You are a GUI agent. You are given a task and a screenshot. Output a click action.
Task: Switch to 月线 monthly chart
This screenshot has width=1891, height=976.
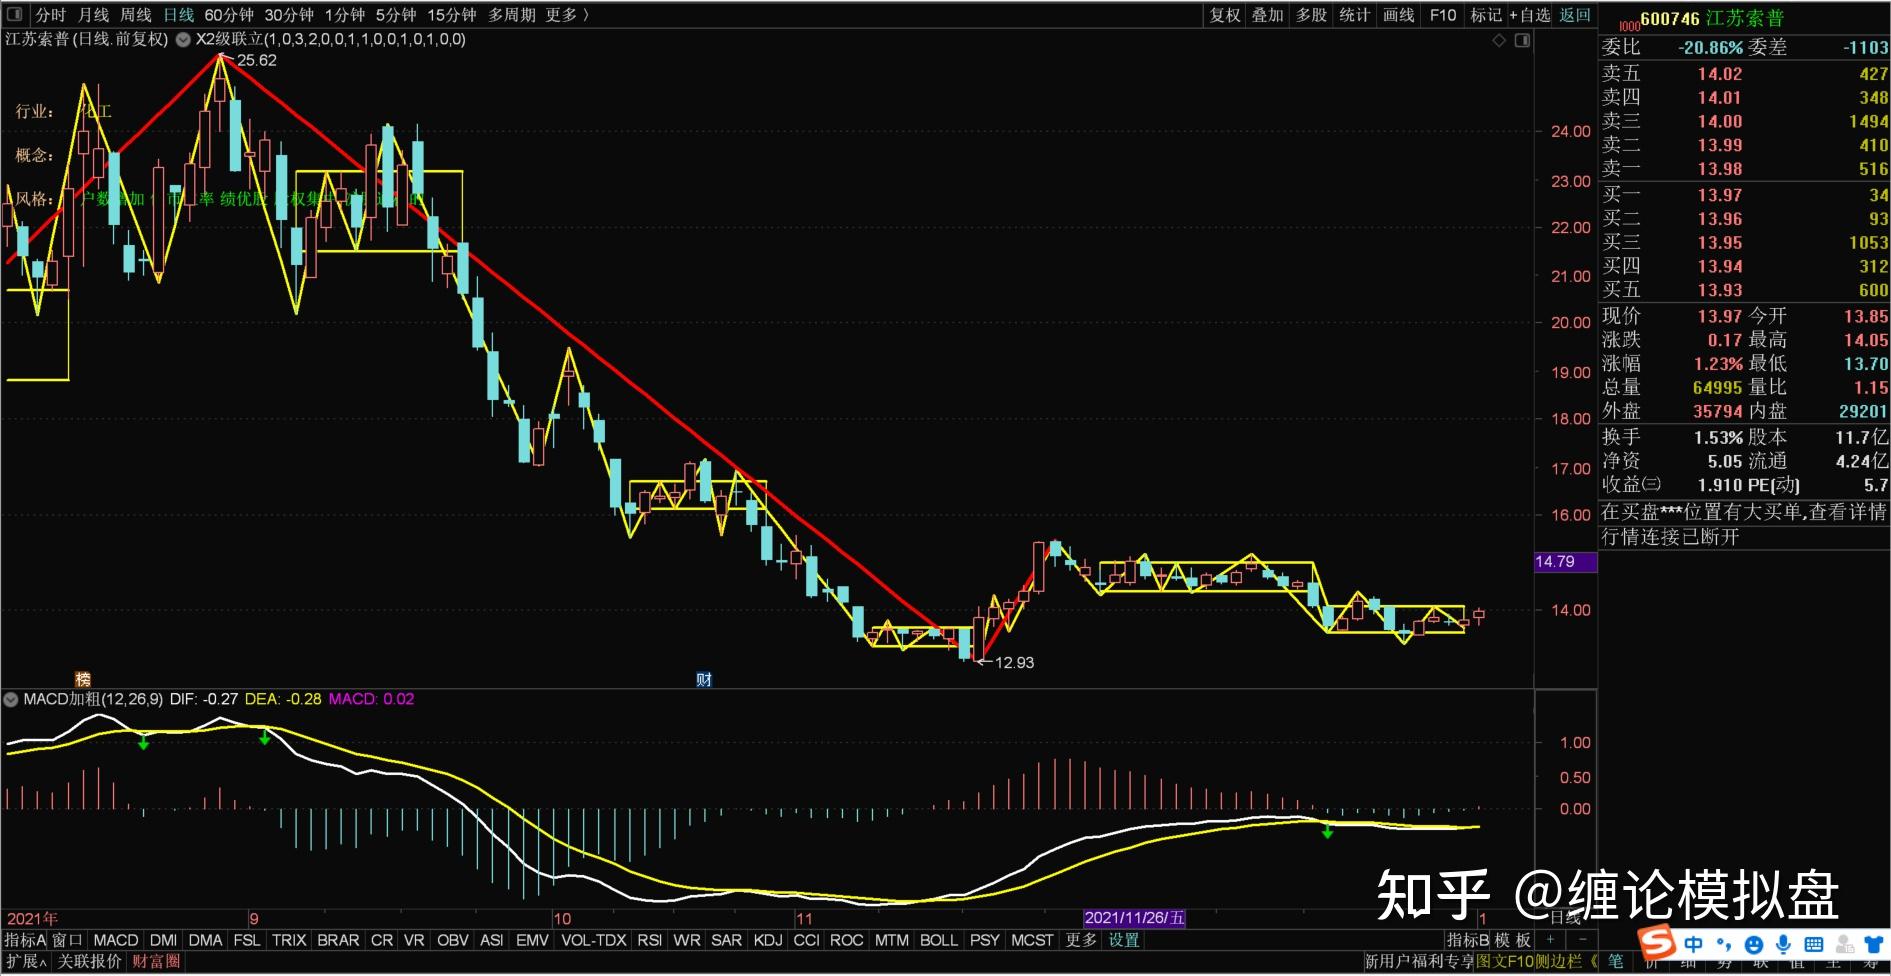click(93, 15)
